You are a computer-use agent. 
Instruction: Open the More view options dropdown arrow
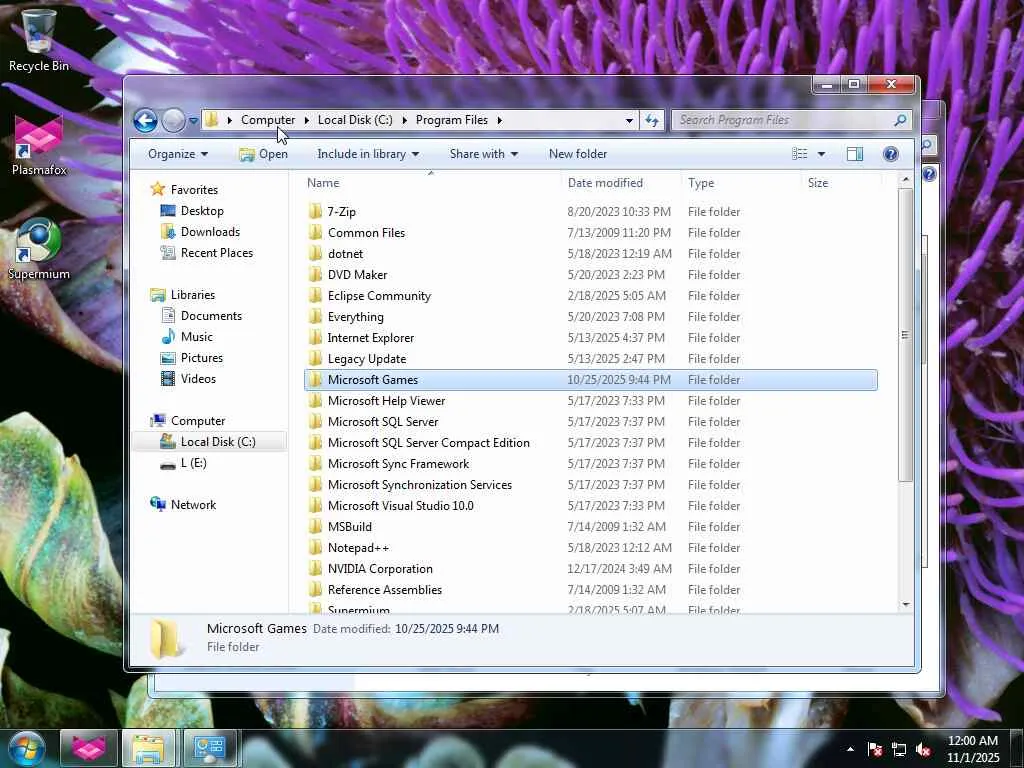tap(822, 154)
